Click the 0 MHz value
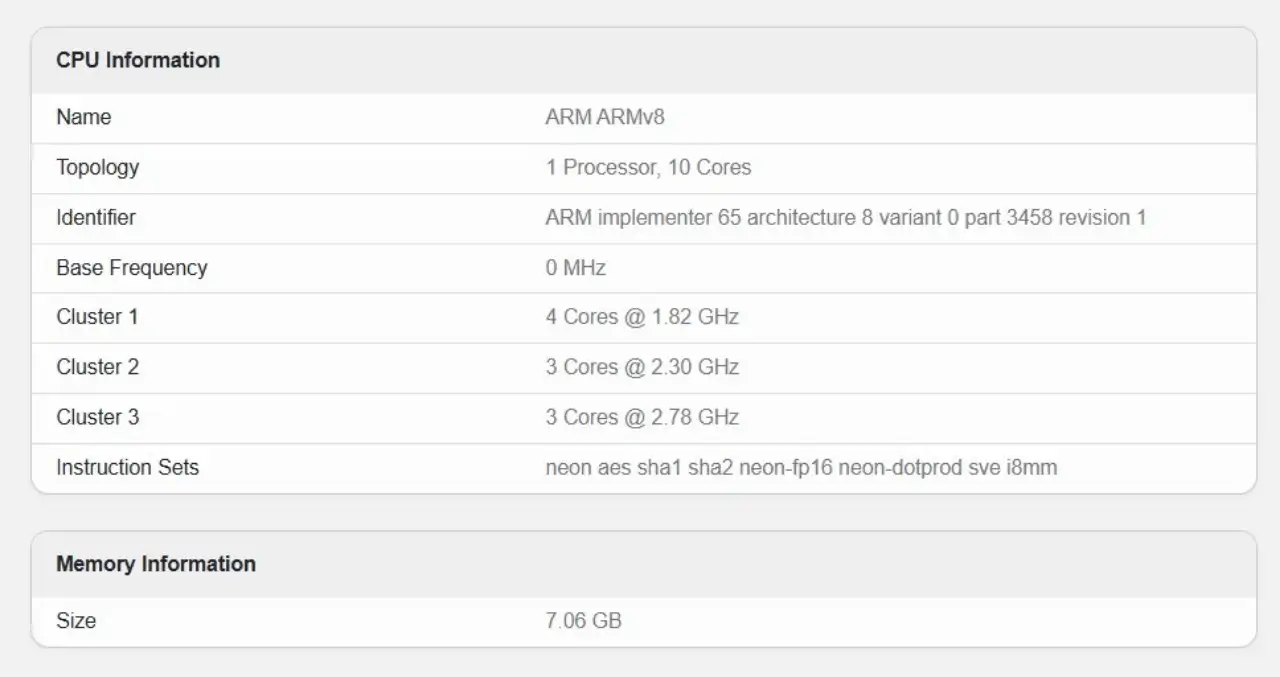The height and width of the screenshot is (677, 1280). (576, 267)
